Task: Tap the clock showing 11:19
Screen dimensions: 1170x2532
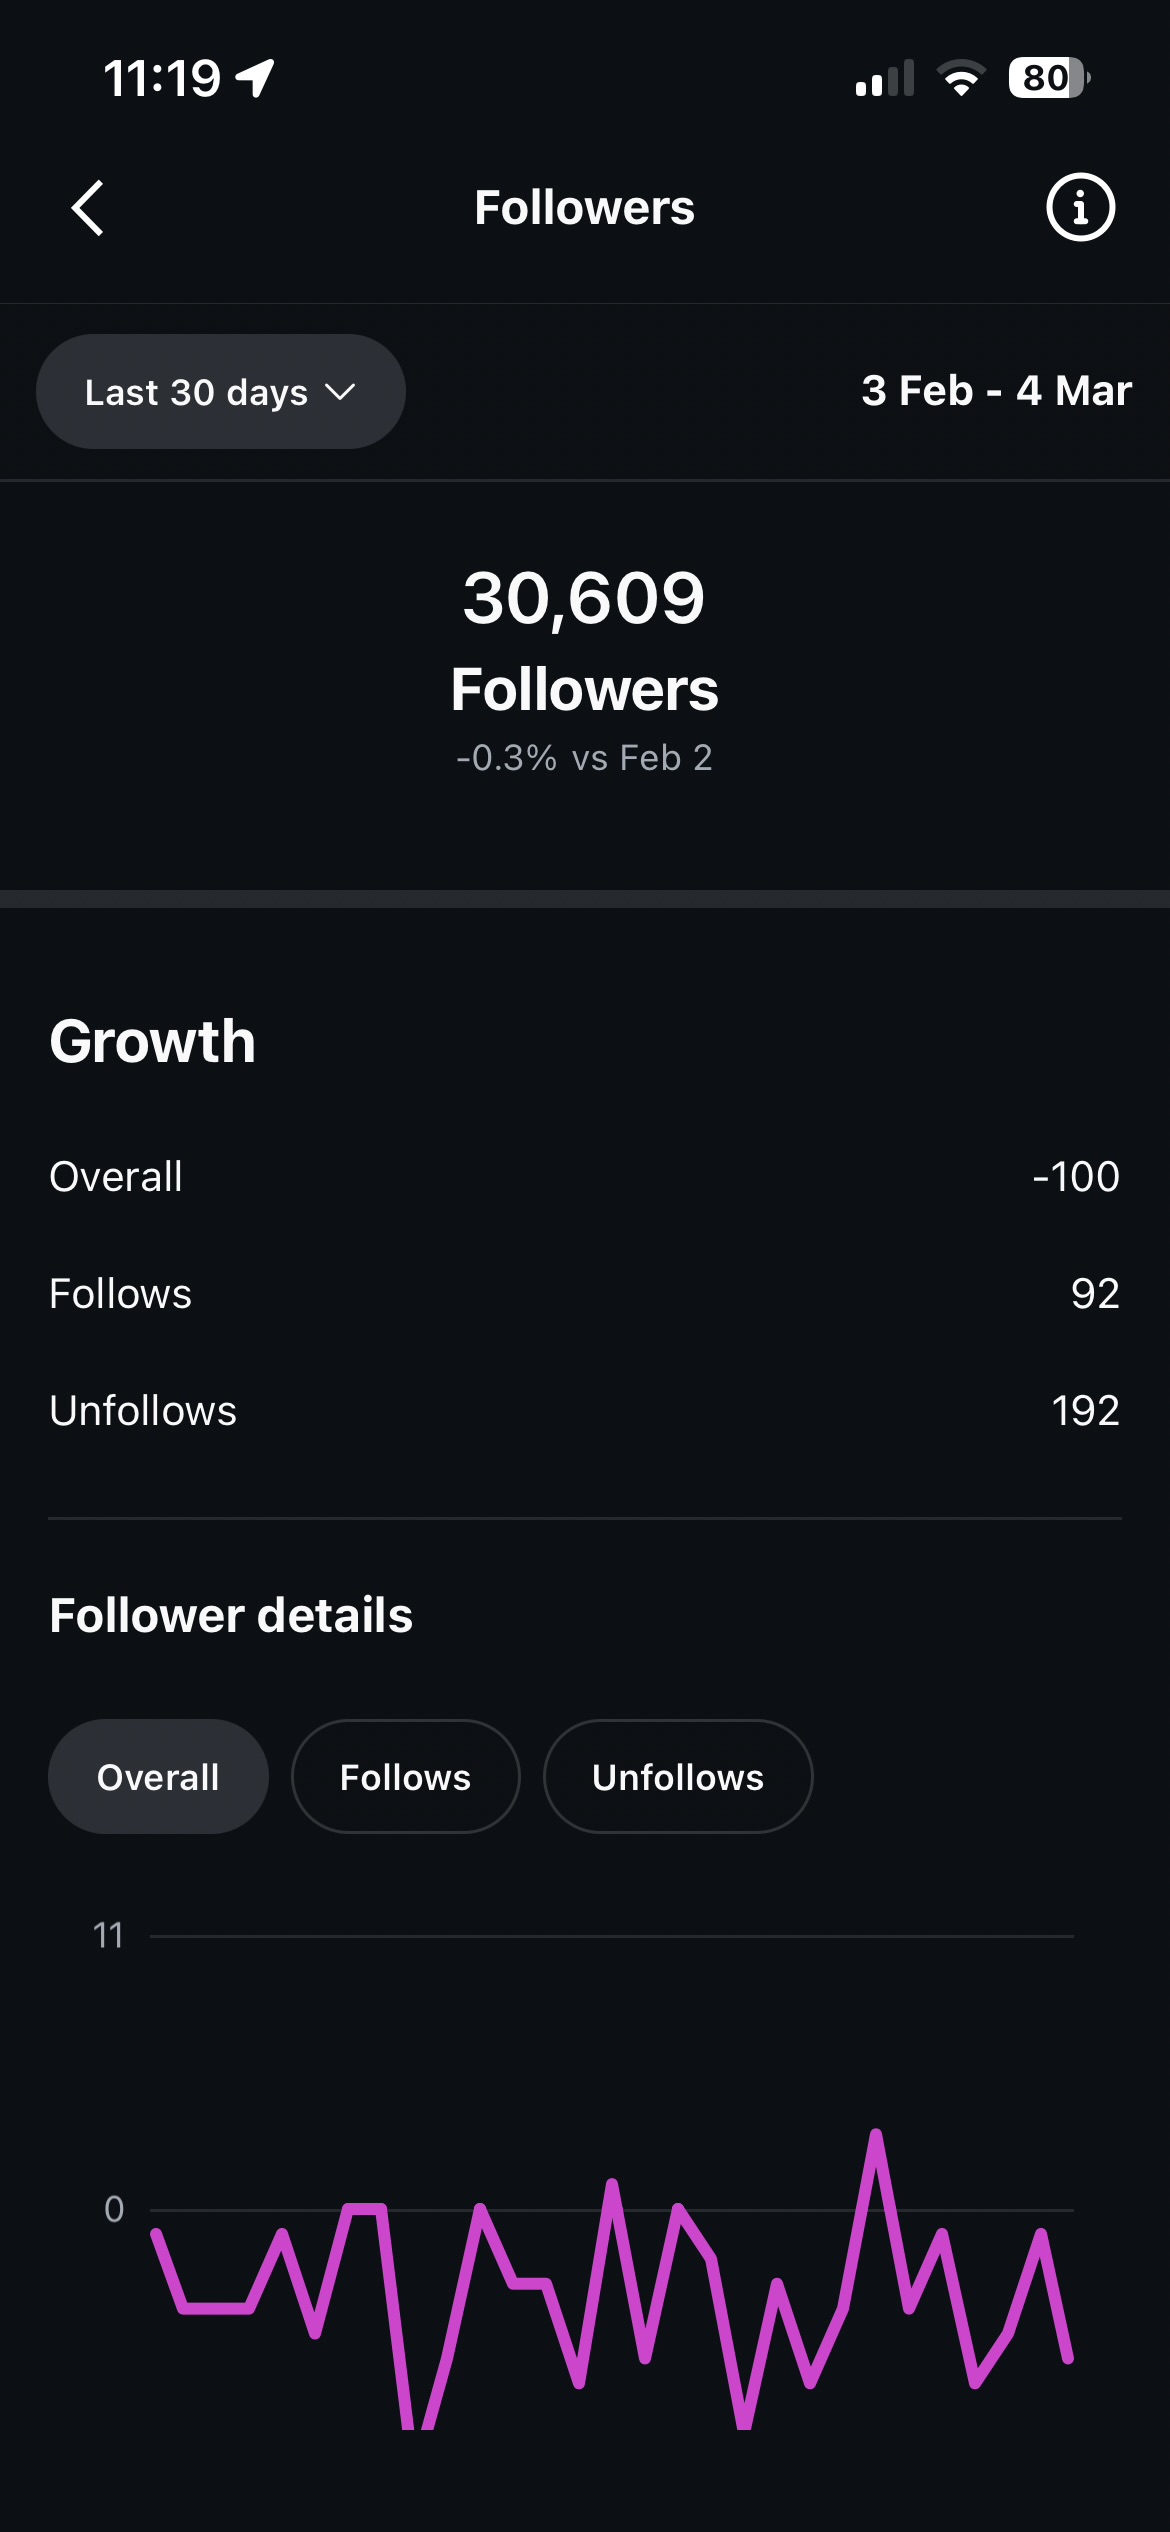Action: [x=162, y=78]
